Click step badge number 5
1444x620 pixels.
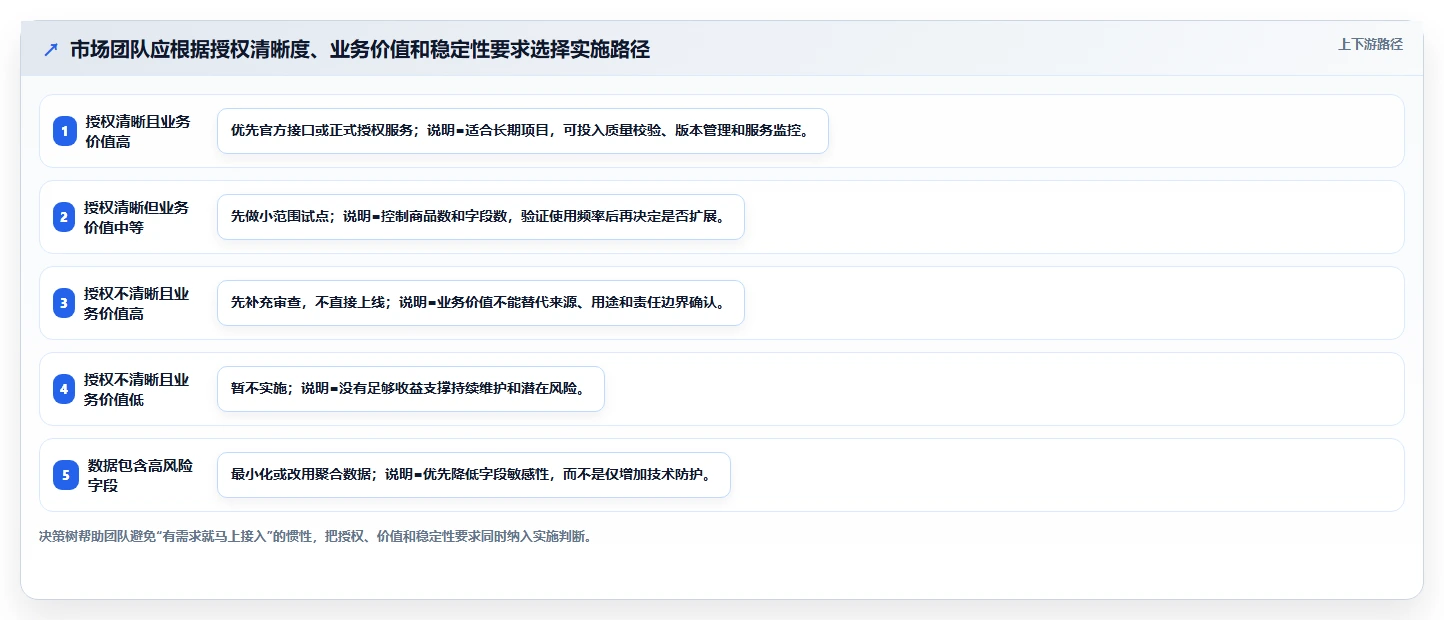click(x=65, y=475)
